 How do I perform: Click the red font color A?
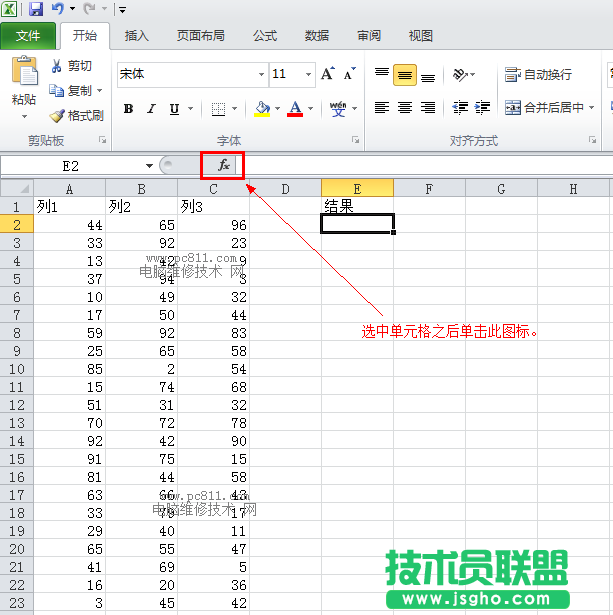[x=295, y=109]
